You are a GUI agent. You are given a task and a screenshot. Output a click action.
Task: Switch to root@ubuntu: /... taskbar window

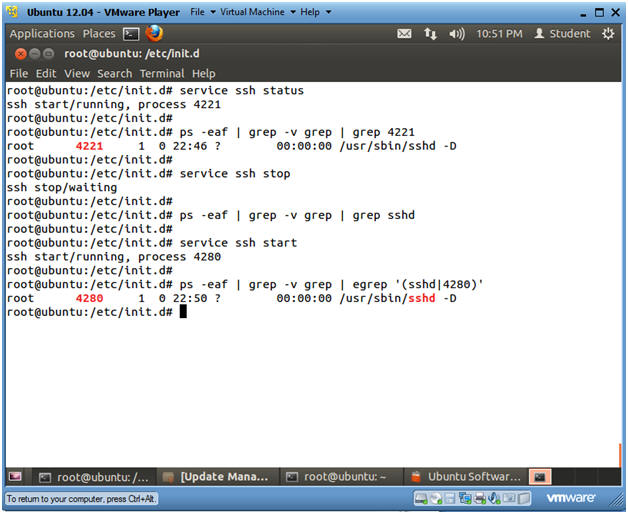(94, 477)
